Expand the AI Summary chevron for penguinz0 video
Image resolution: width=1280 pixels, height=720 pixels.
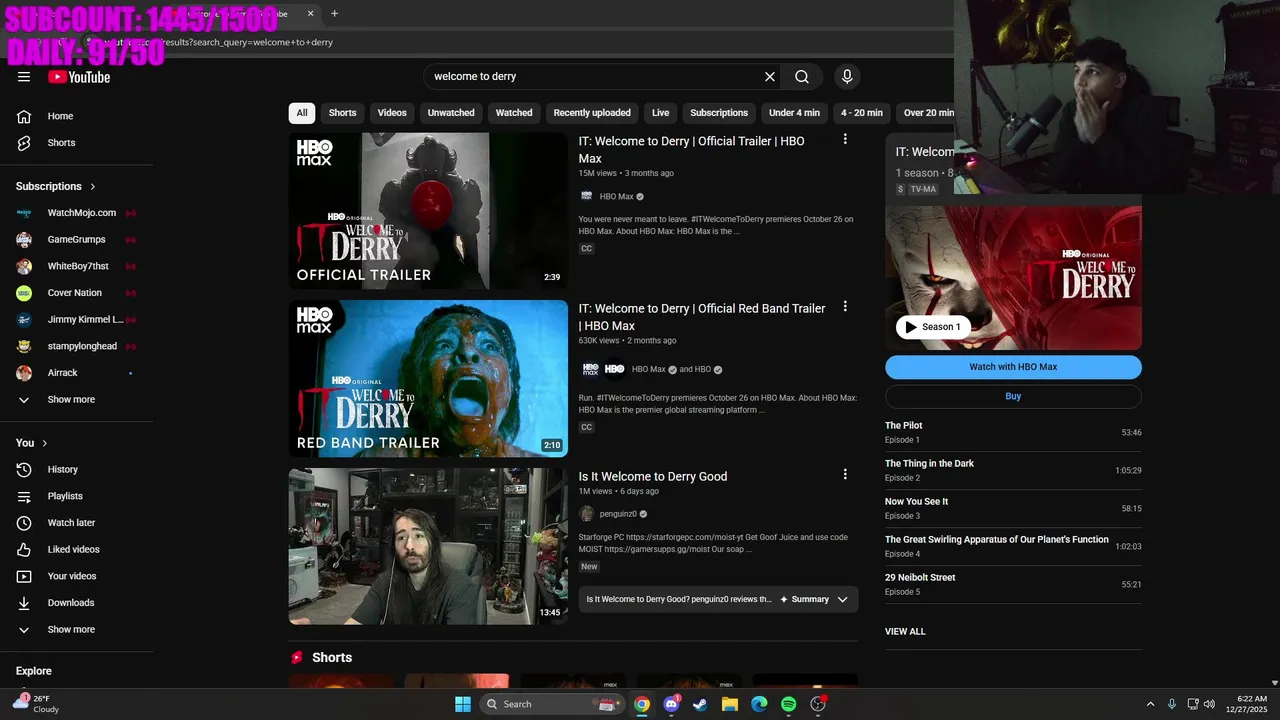pyautogui.click(x=843, y=600)
